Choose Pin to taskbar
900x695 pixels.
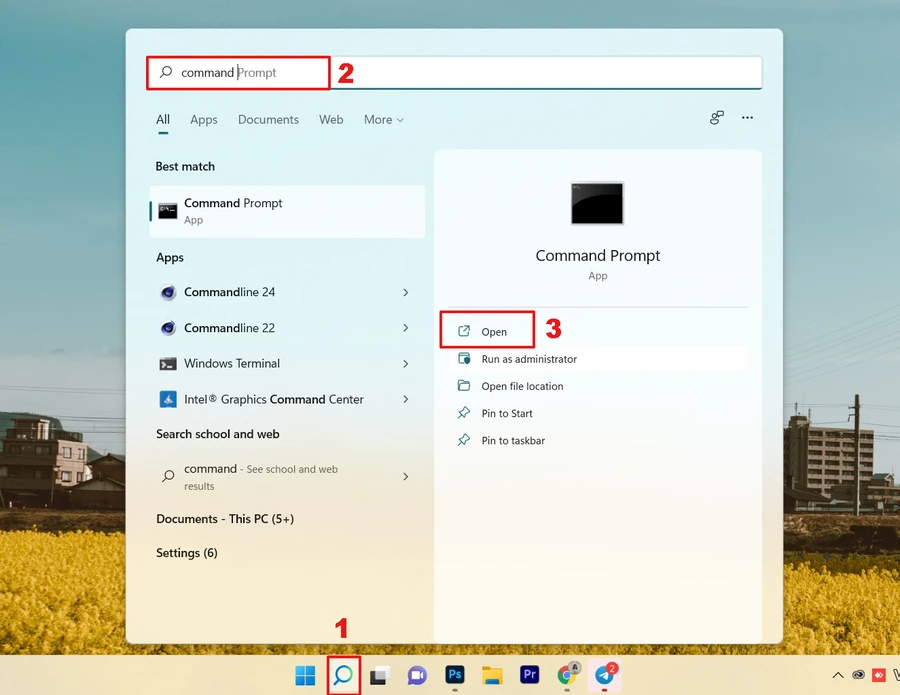tap(598, 441)
